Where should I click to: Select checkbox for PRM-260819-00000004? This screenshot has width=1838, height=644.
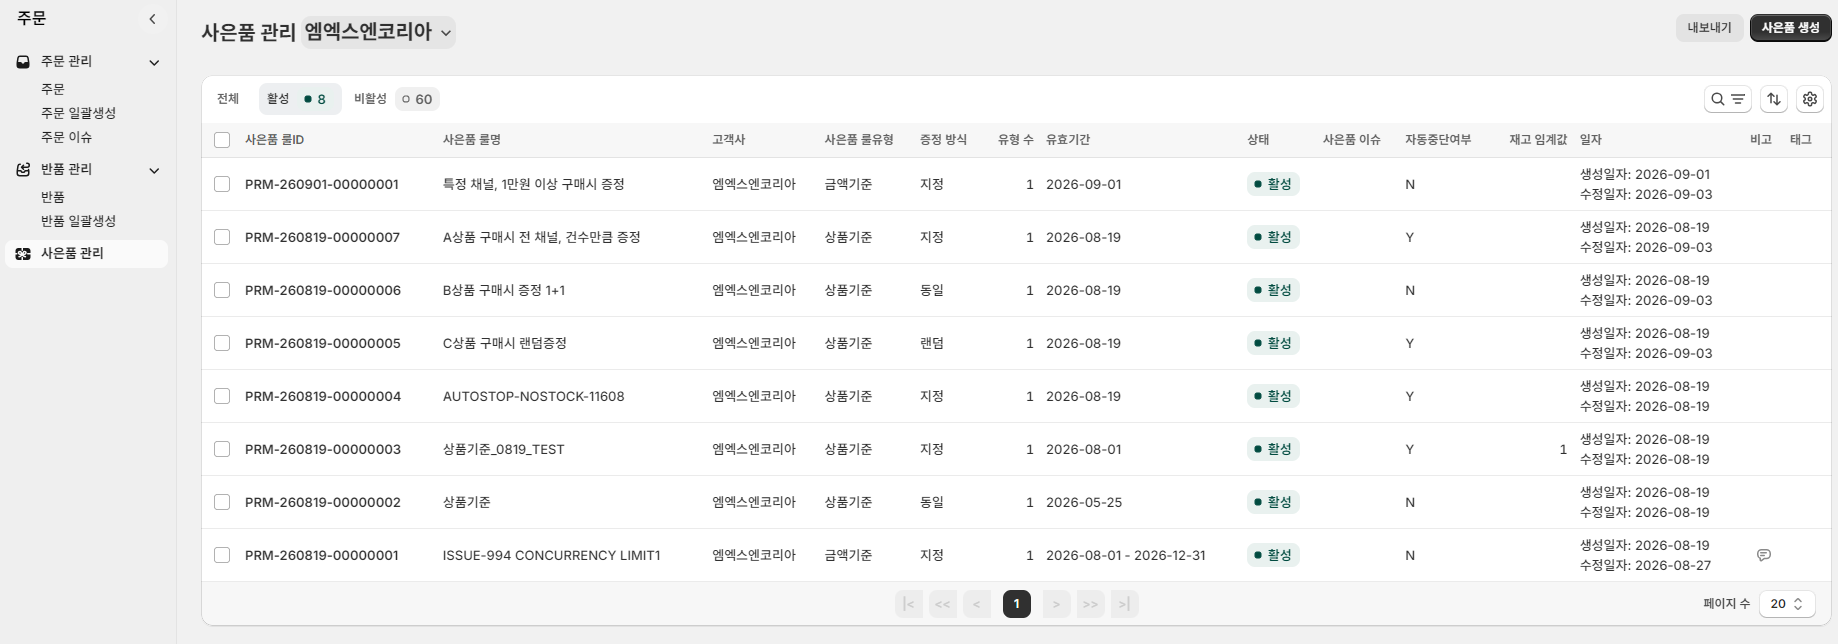(222, 396)
